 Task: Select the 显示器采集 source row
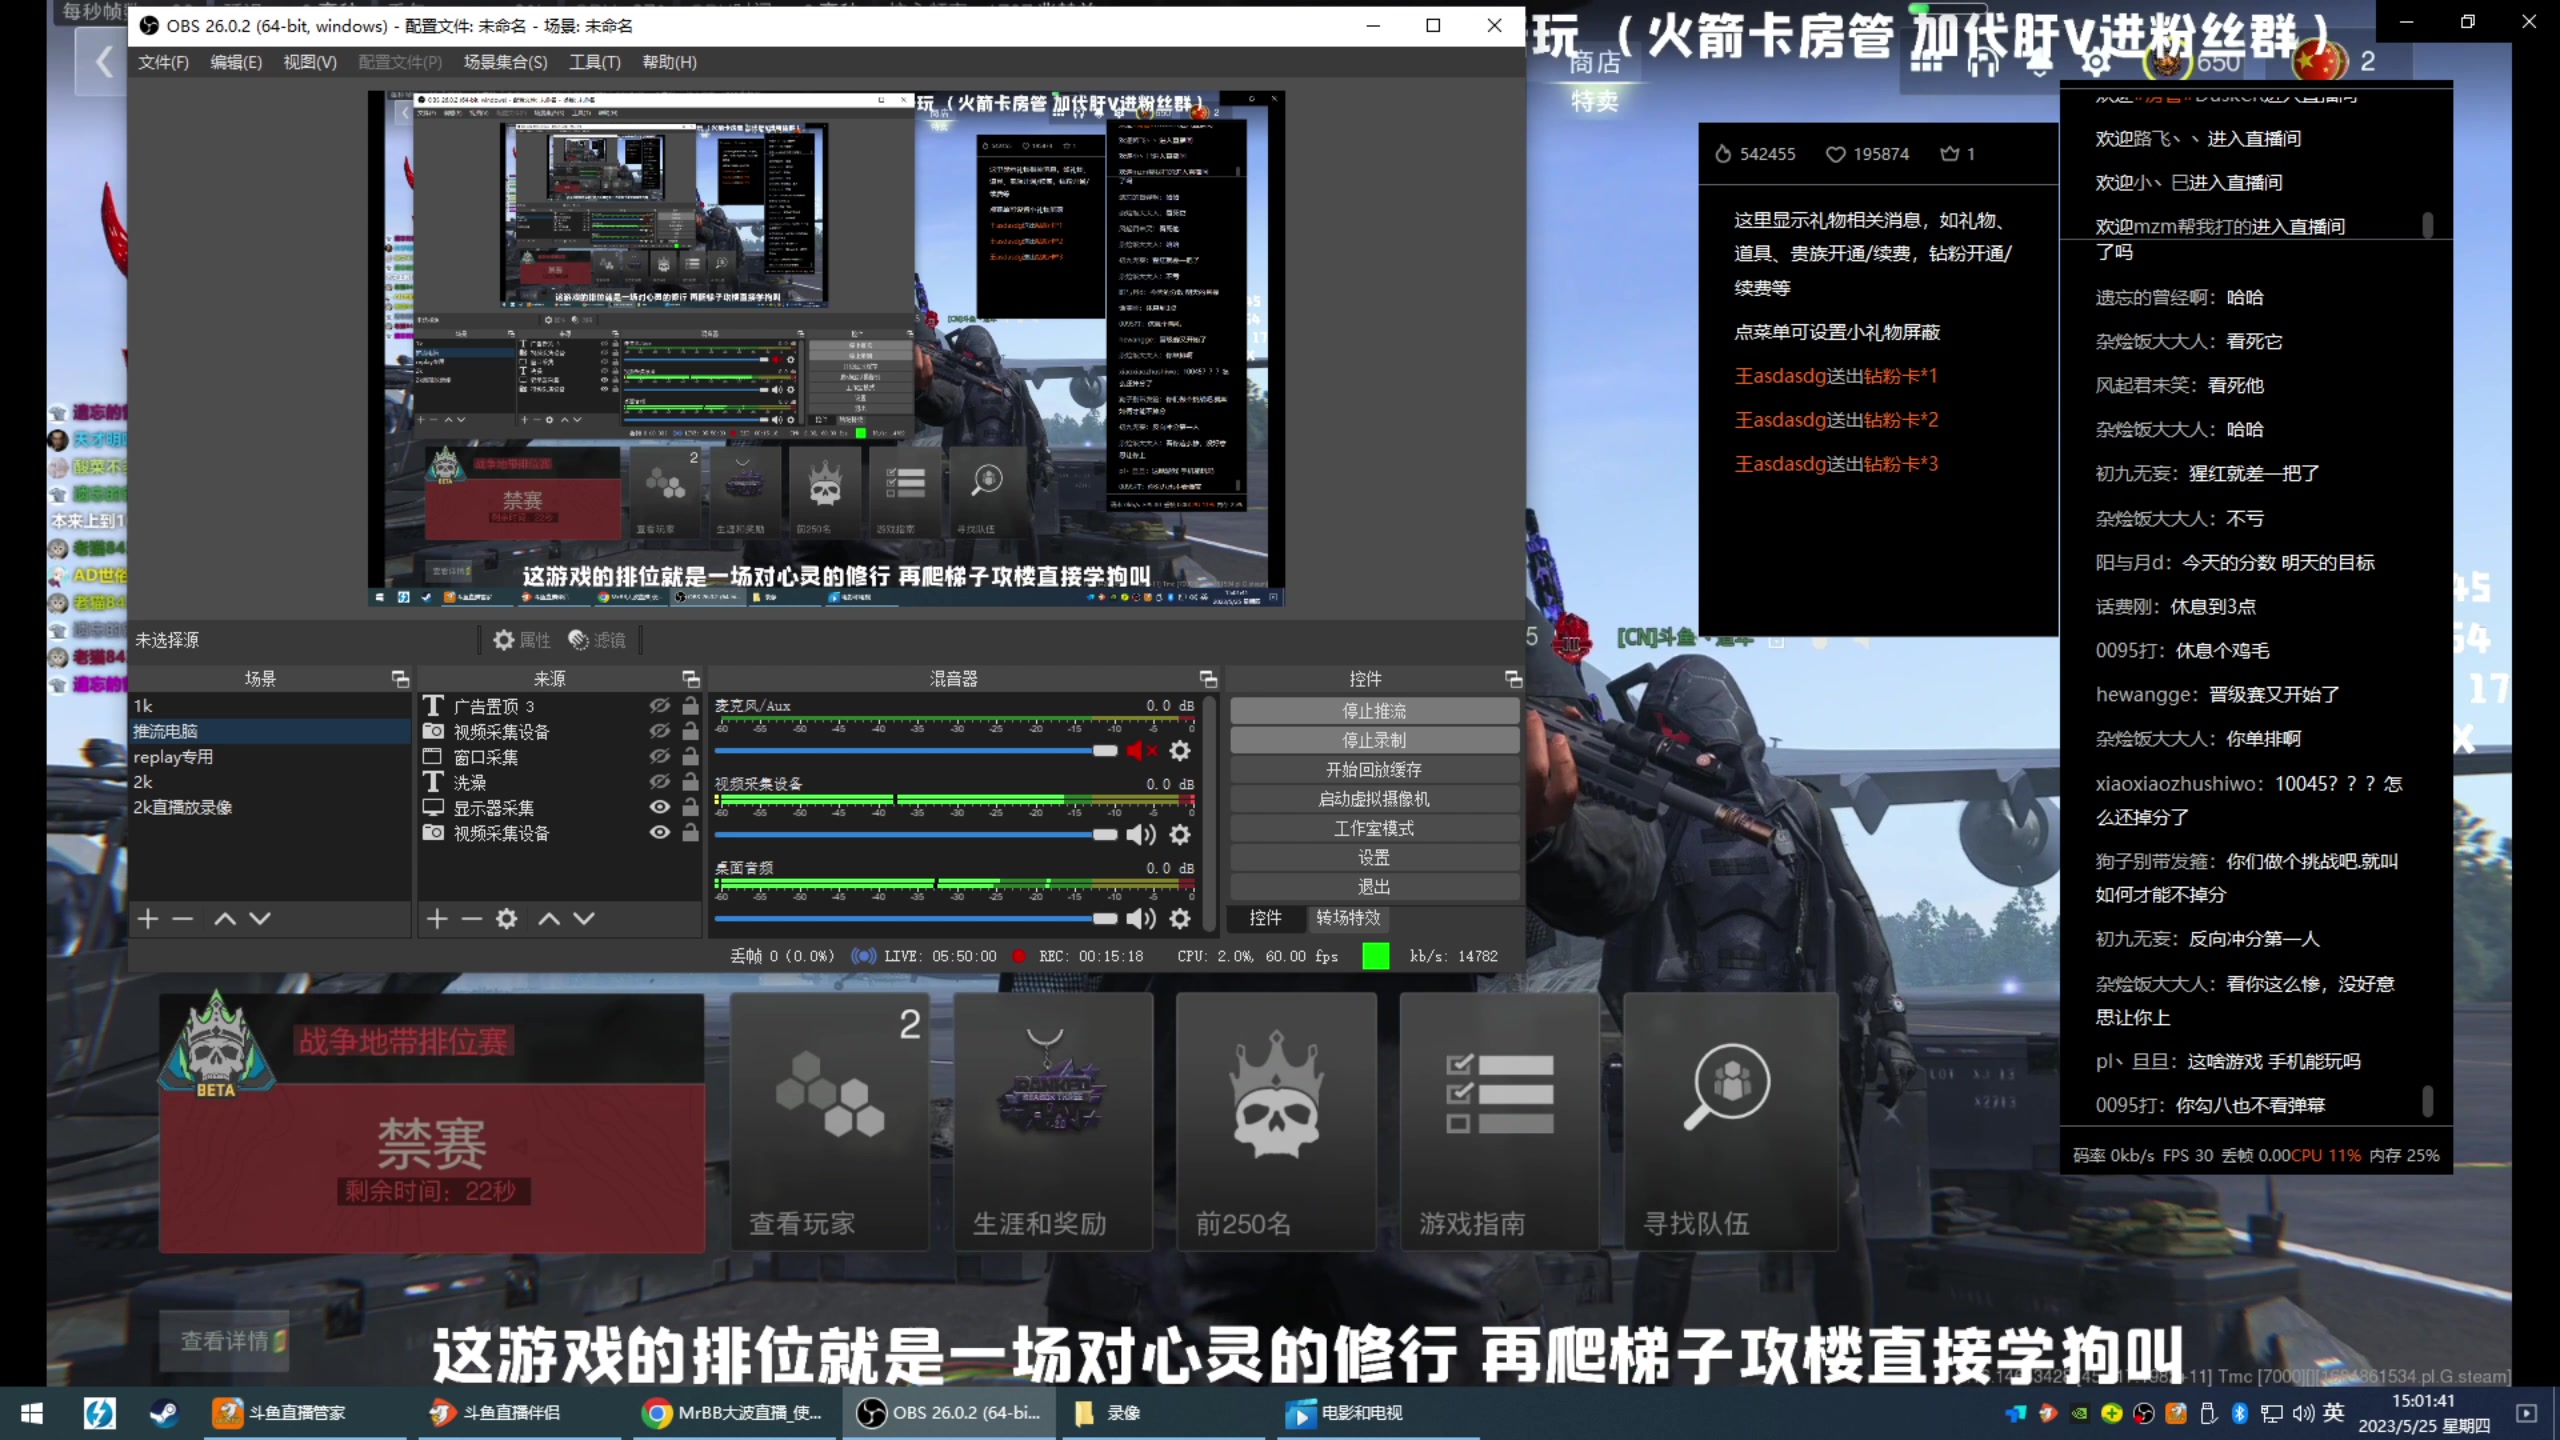(559, 808)
